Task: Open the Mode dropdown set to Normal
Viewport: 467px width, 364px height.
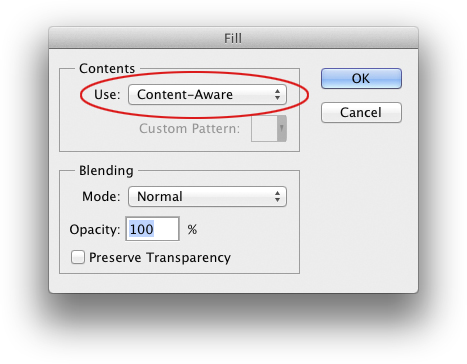Action: coord(207,197)
